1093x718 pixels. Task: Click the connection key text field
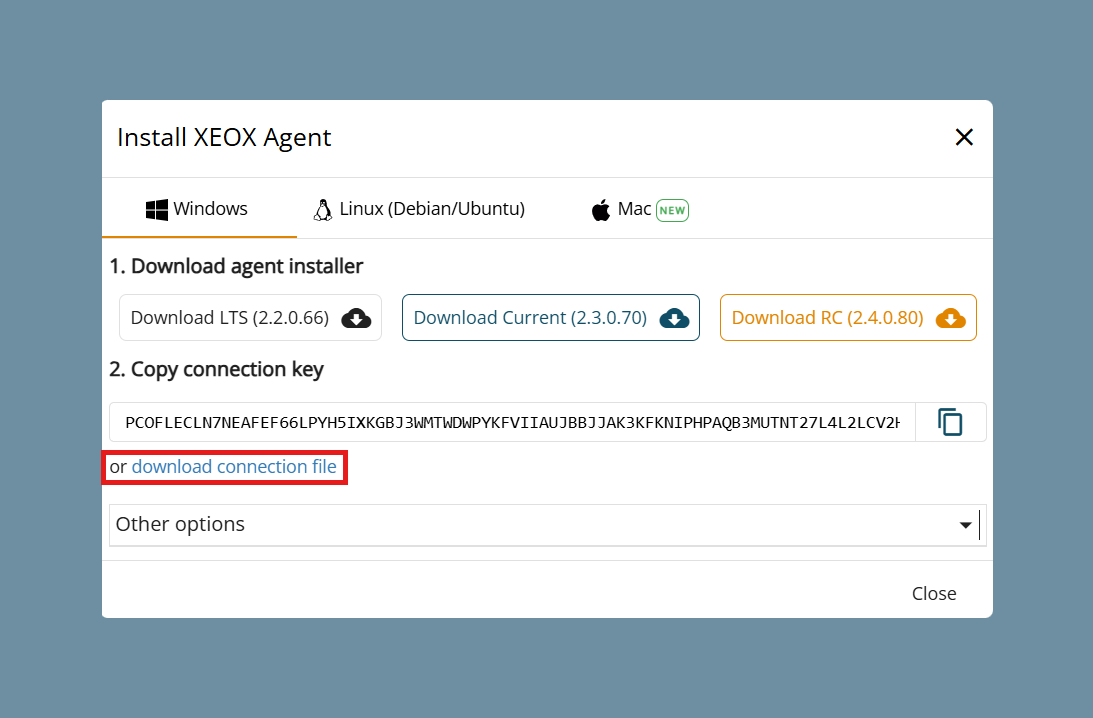click(x=512, y=422)
